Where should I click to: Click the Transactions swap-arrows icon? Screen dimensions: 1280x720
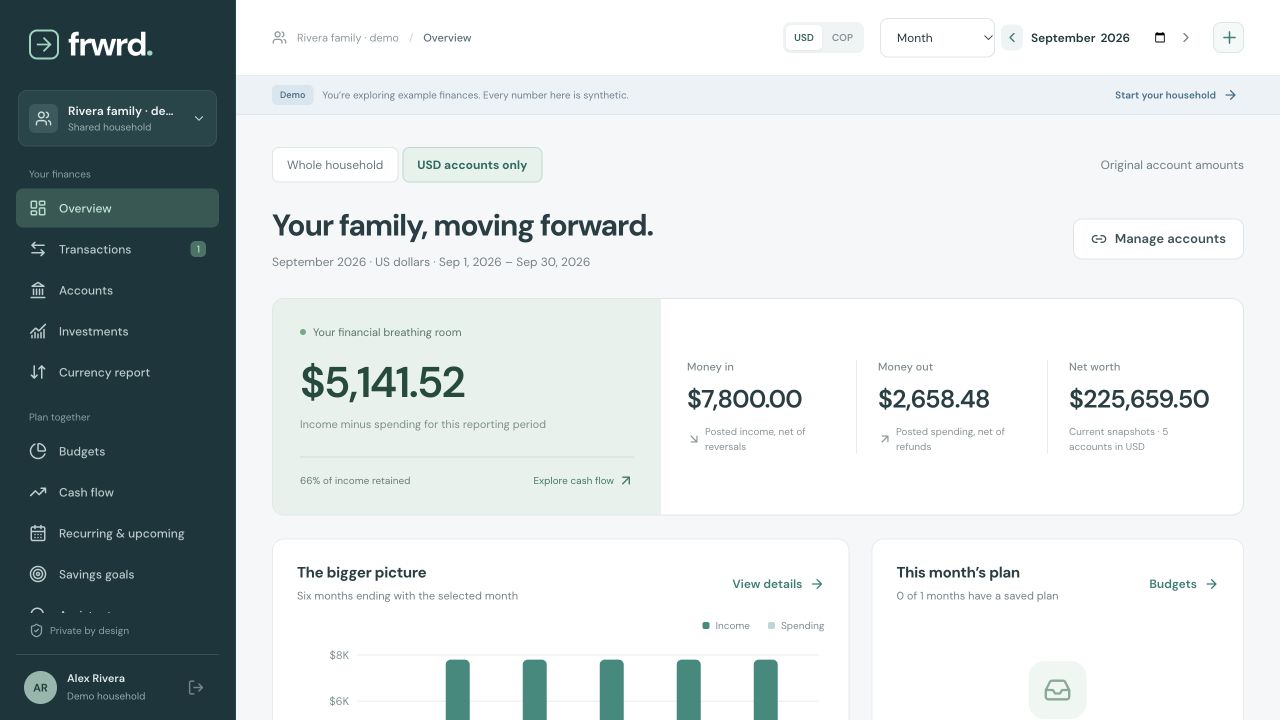click(38, 249)
